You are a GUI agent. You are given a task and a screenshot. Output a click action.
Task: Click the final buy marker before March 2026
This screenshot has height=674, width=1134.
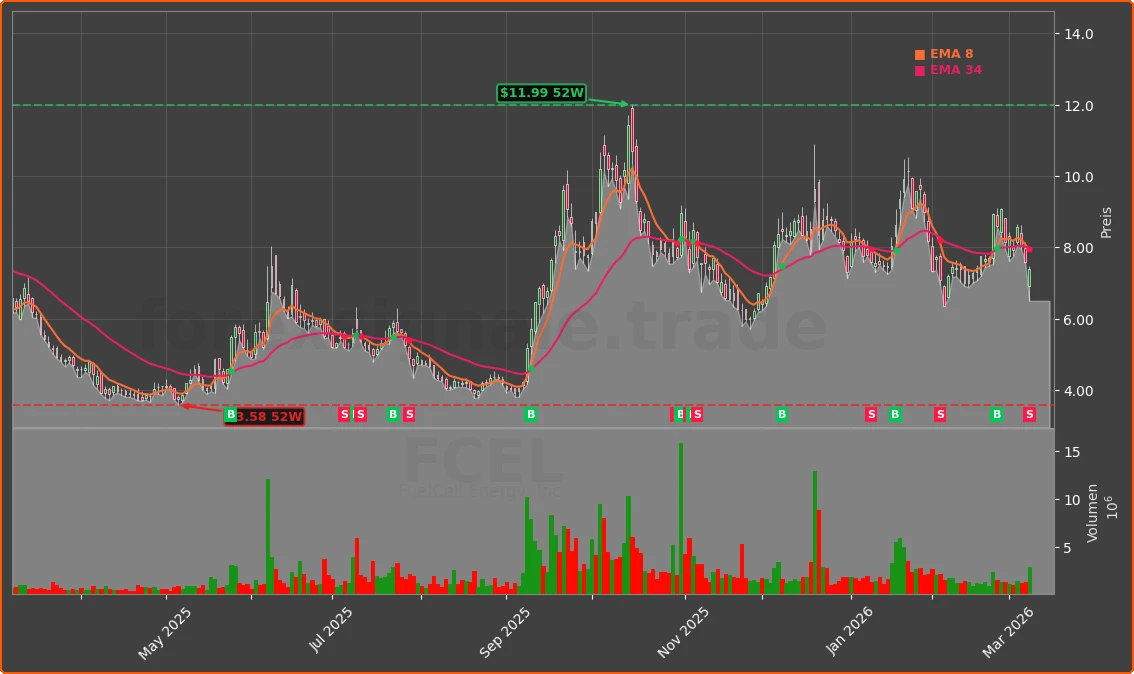[997, 415]
